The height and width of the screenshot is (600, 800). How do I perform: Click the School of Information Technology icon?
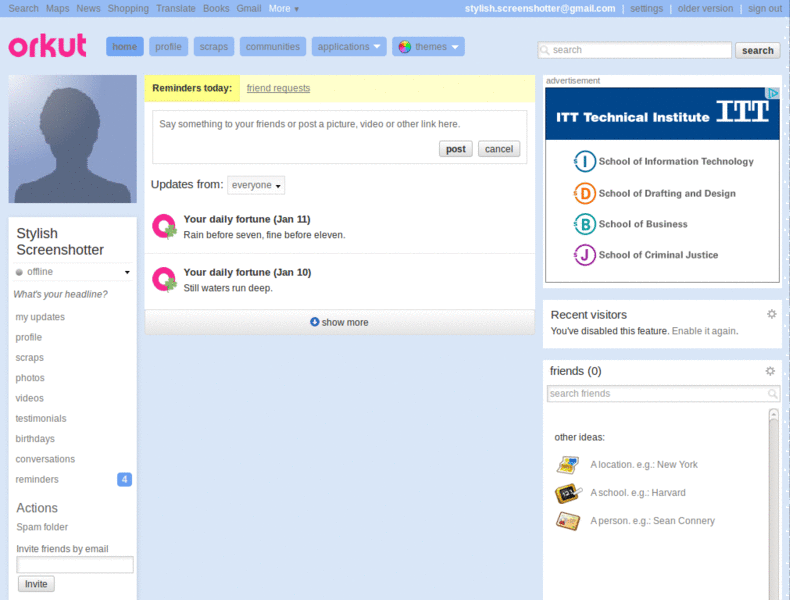(x=585, y=162)
